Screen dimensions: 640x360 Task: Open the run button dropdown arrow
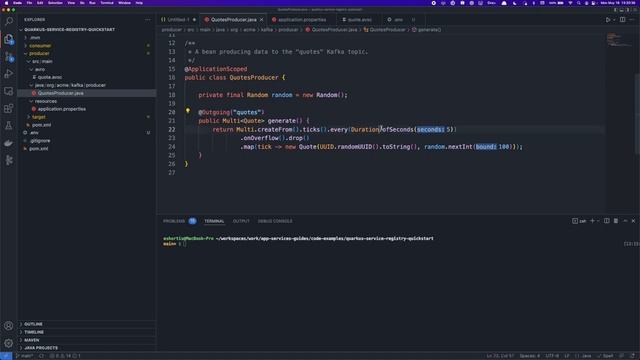pos(614,20)
